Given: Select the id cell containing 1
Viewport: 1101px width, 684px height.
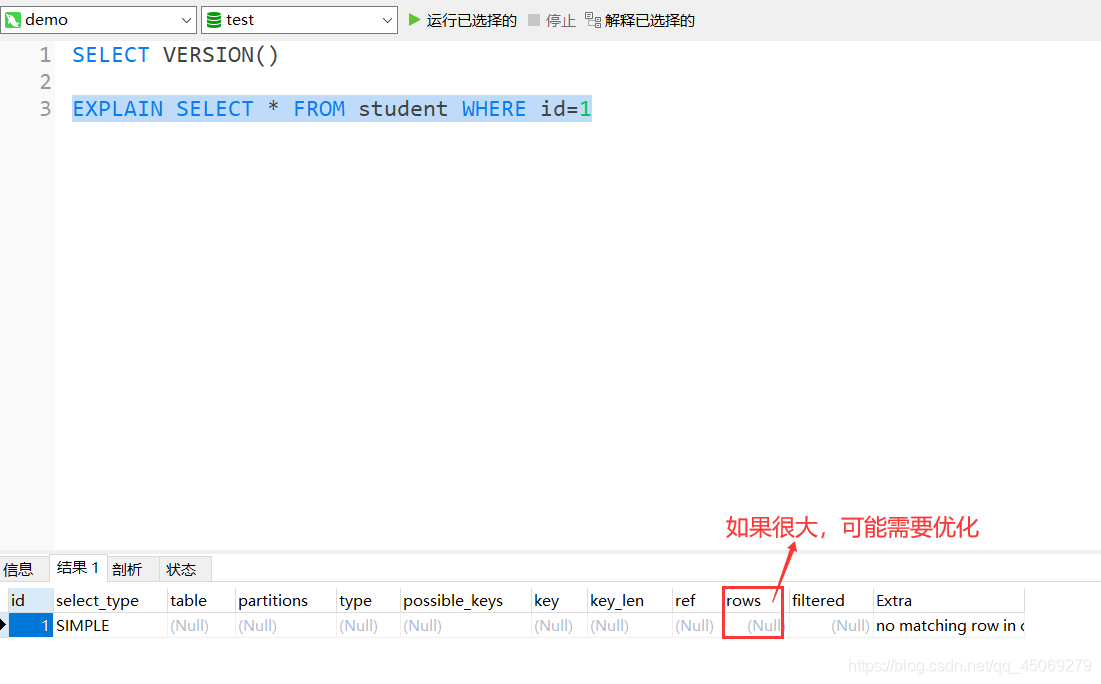Looking at the screenshot, I should (x=30, y=625).
